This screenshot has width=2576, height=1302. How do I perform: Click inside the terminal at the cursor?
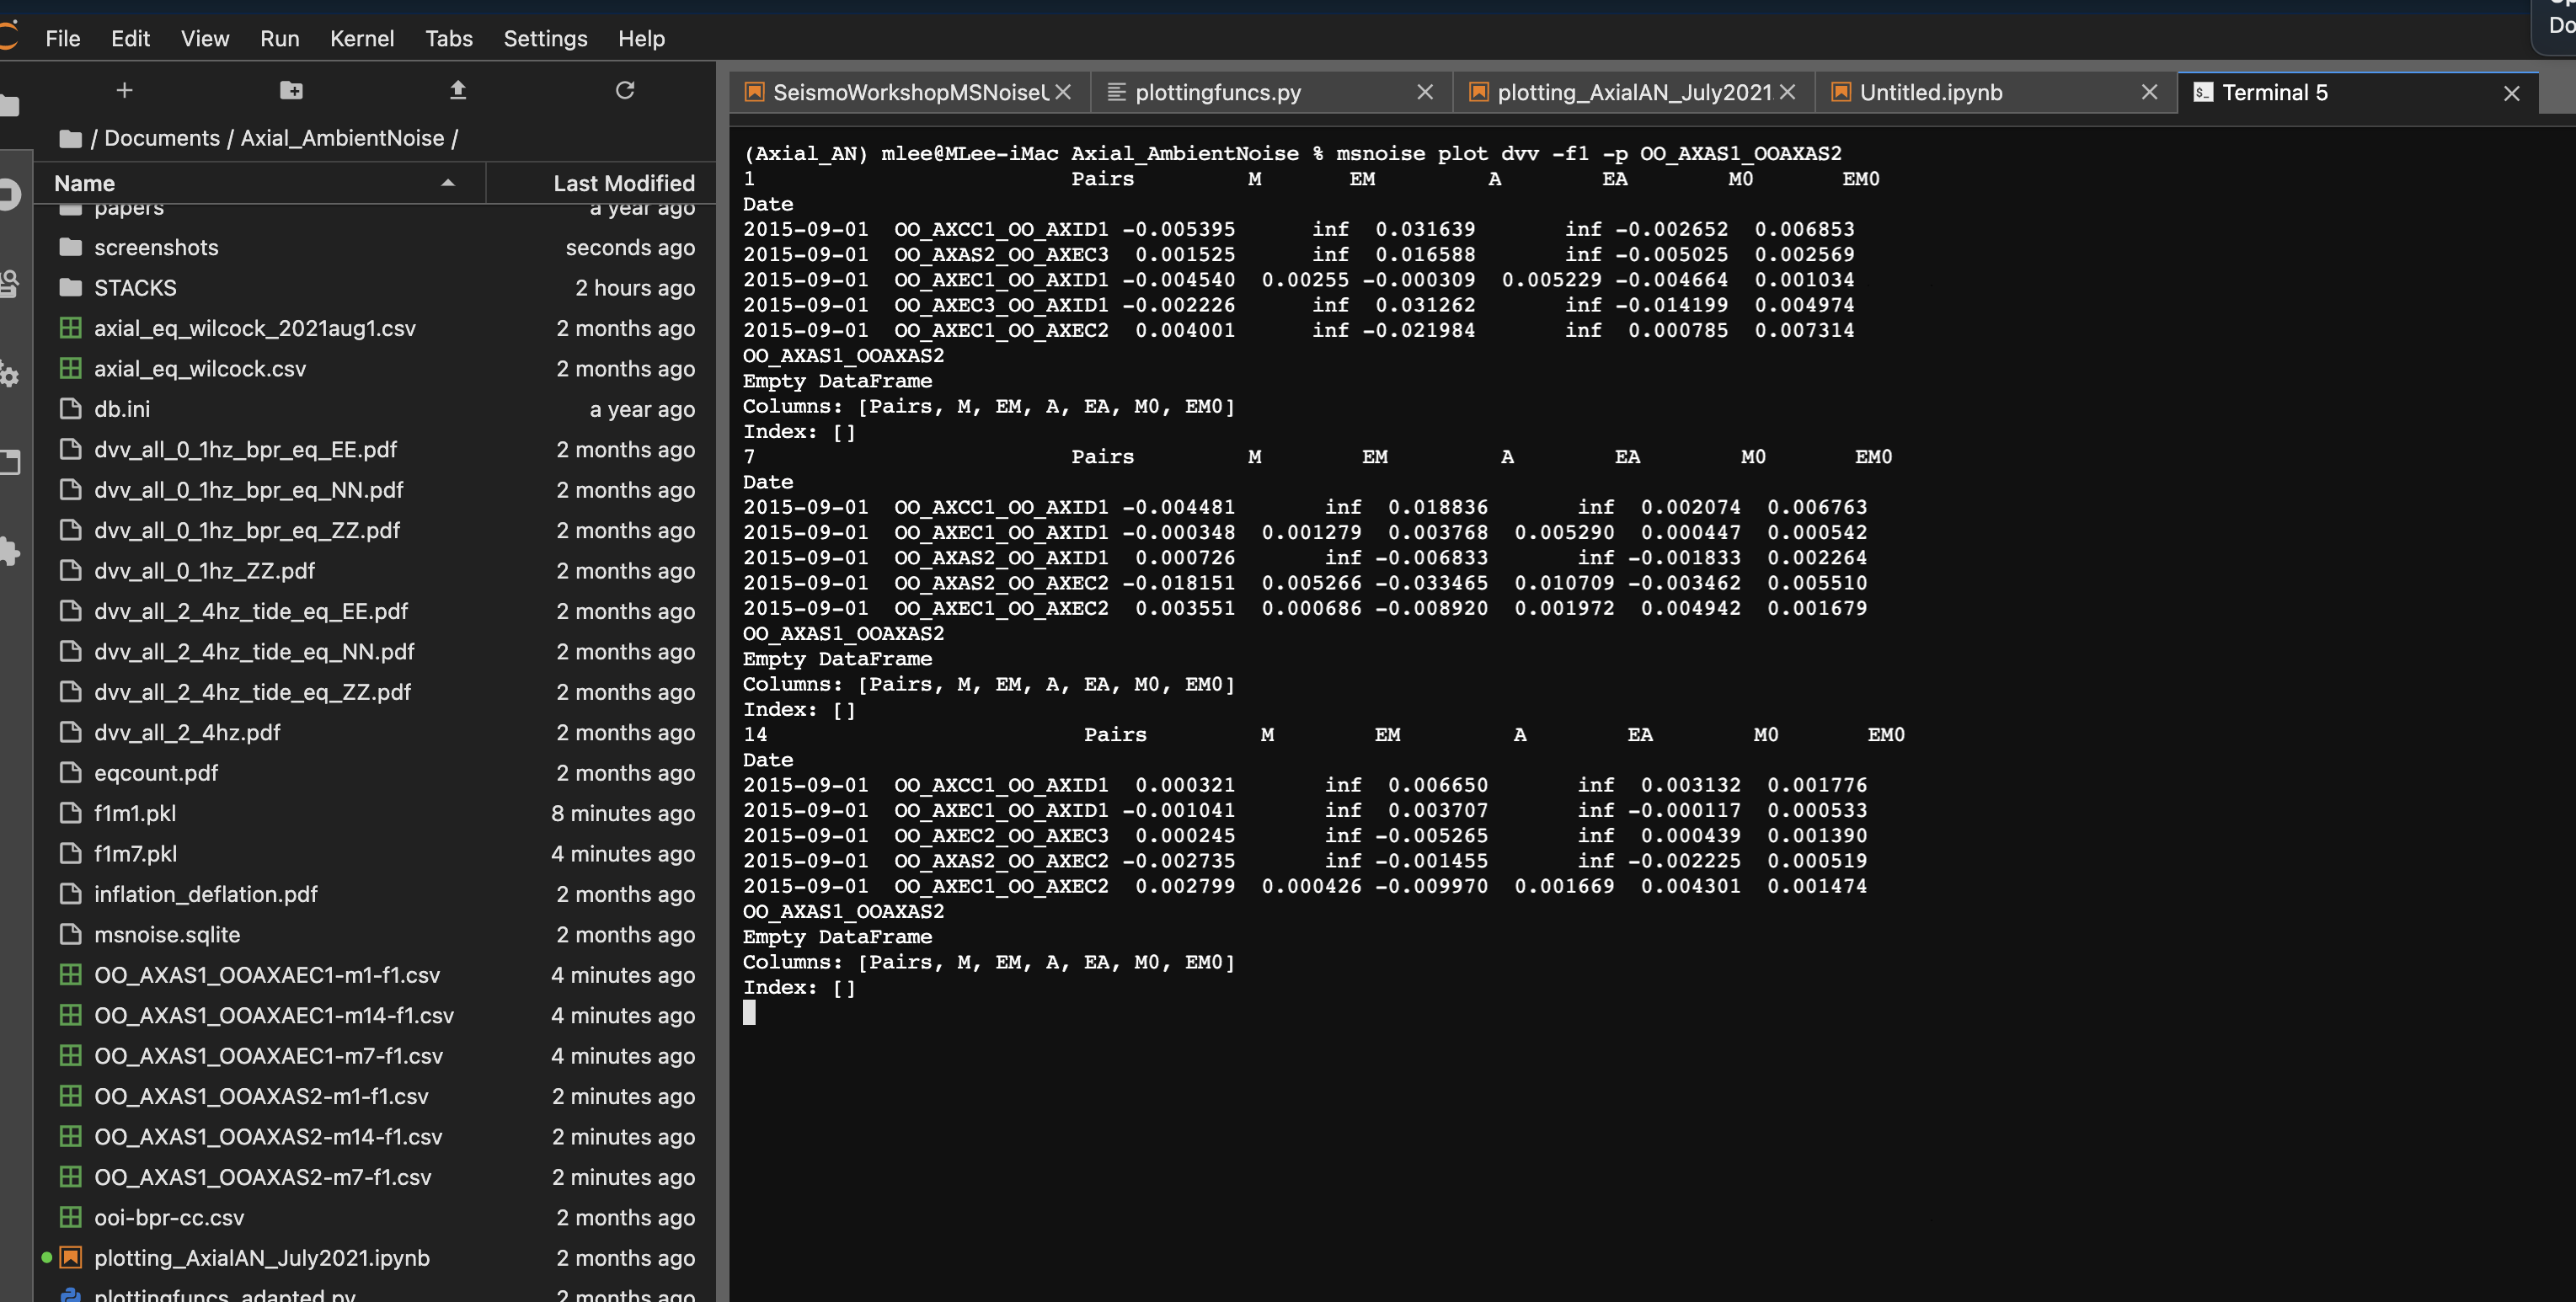coord(749,1013)
